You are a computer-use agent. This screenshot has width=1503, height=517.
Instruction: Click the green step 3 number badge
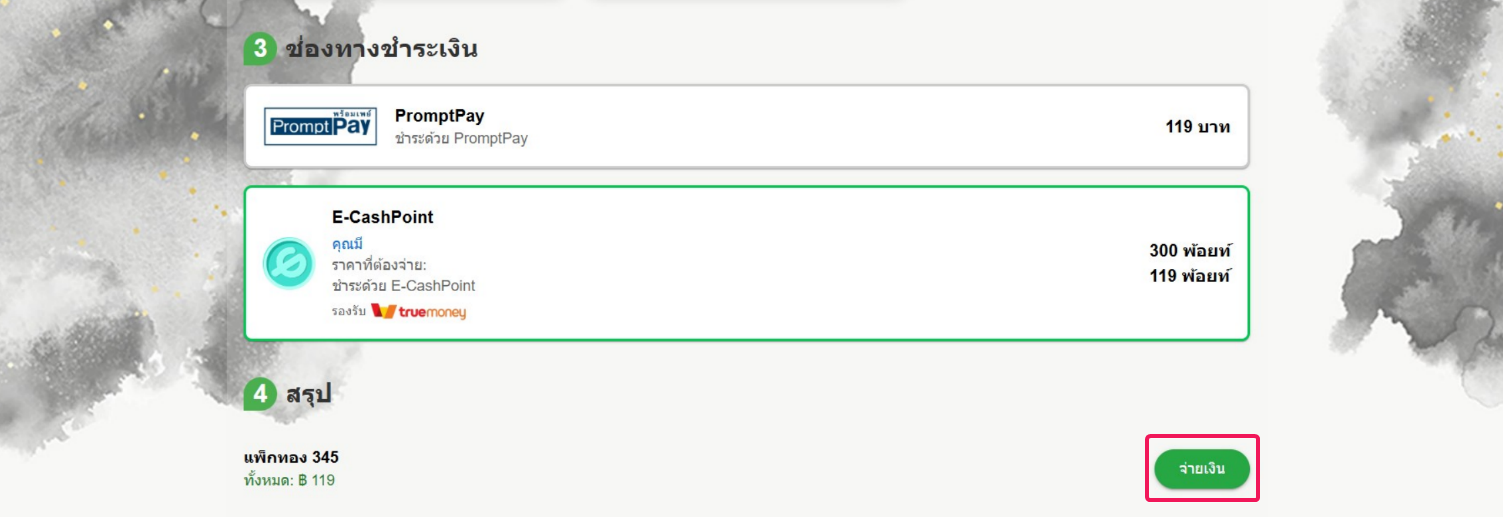[x=259, y=49]
